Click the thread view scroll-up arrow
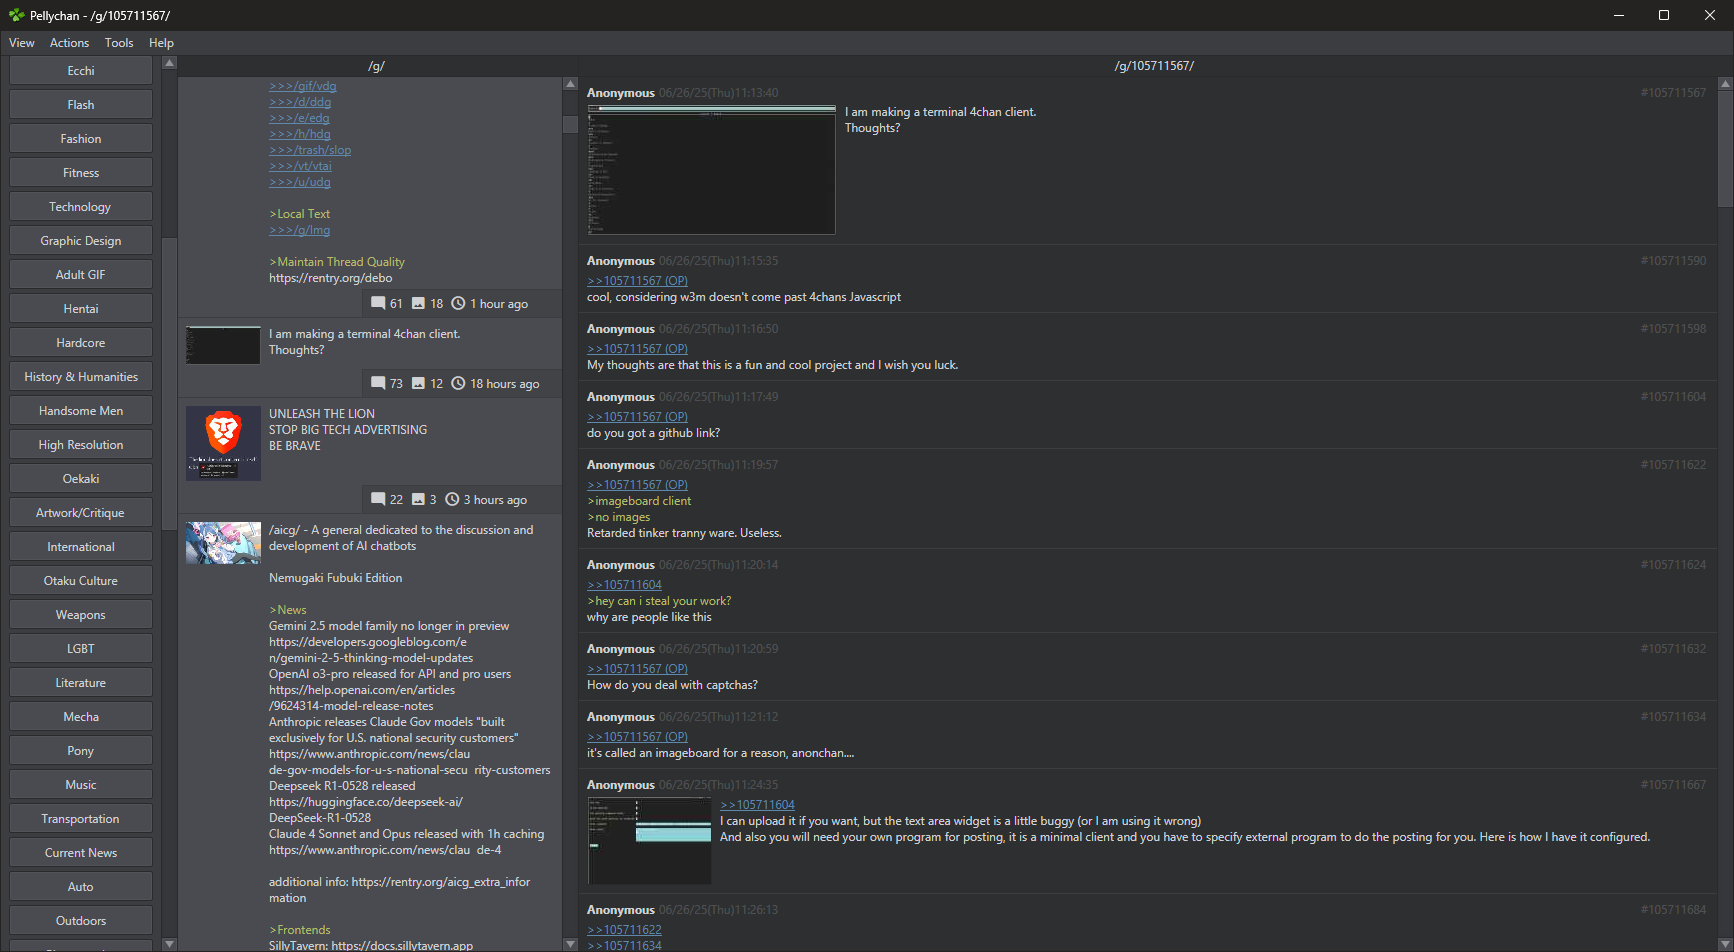Viewport: 1734px width, 952px height. click(1725, 85)
